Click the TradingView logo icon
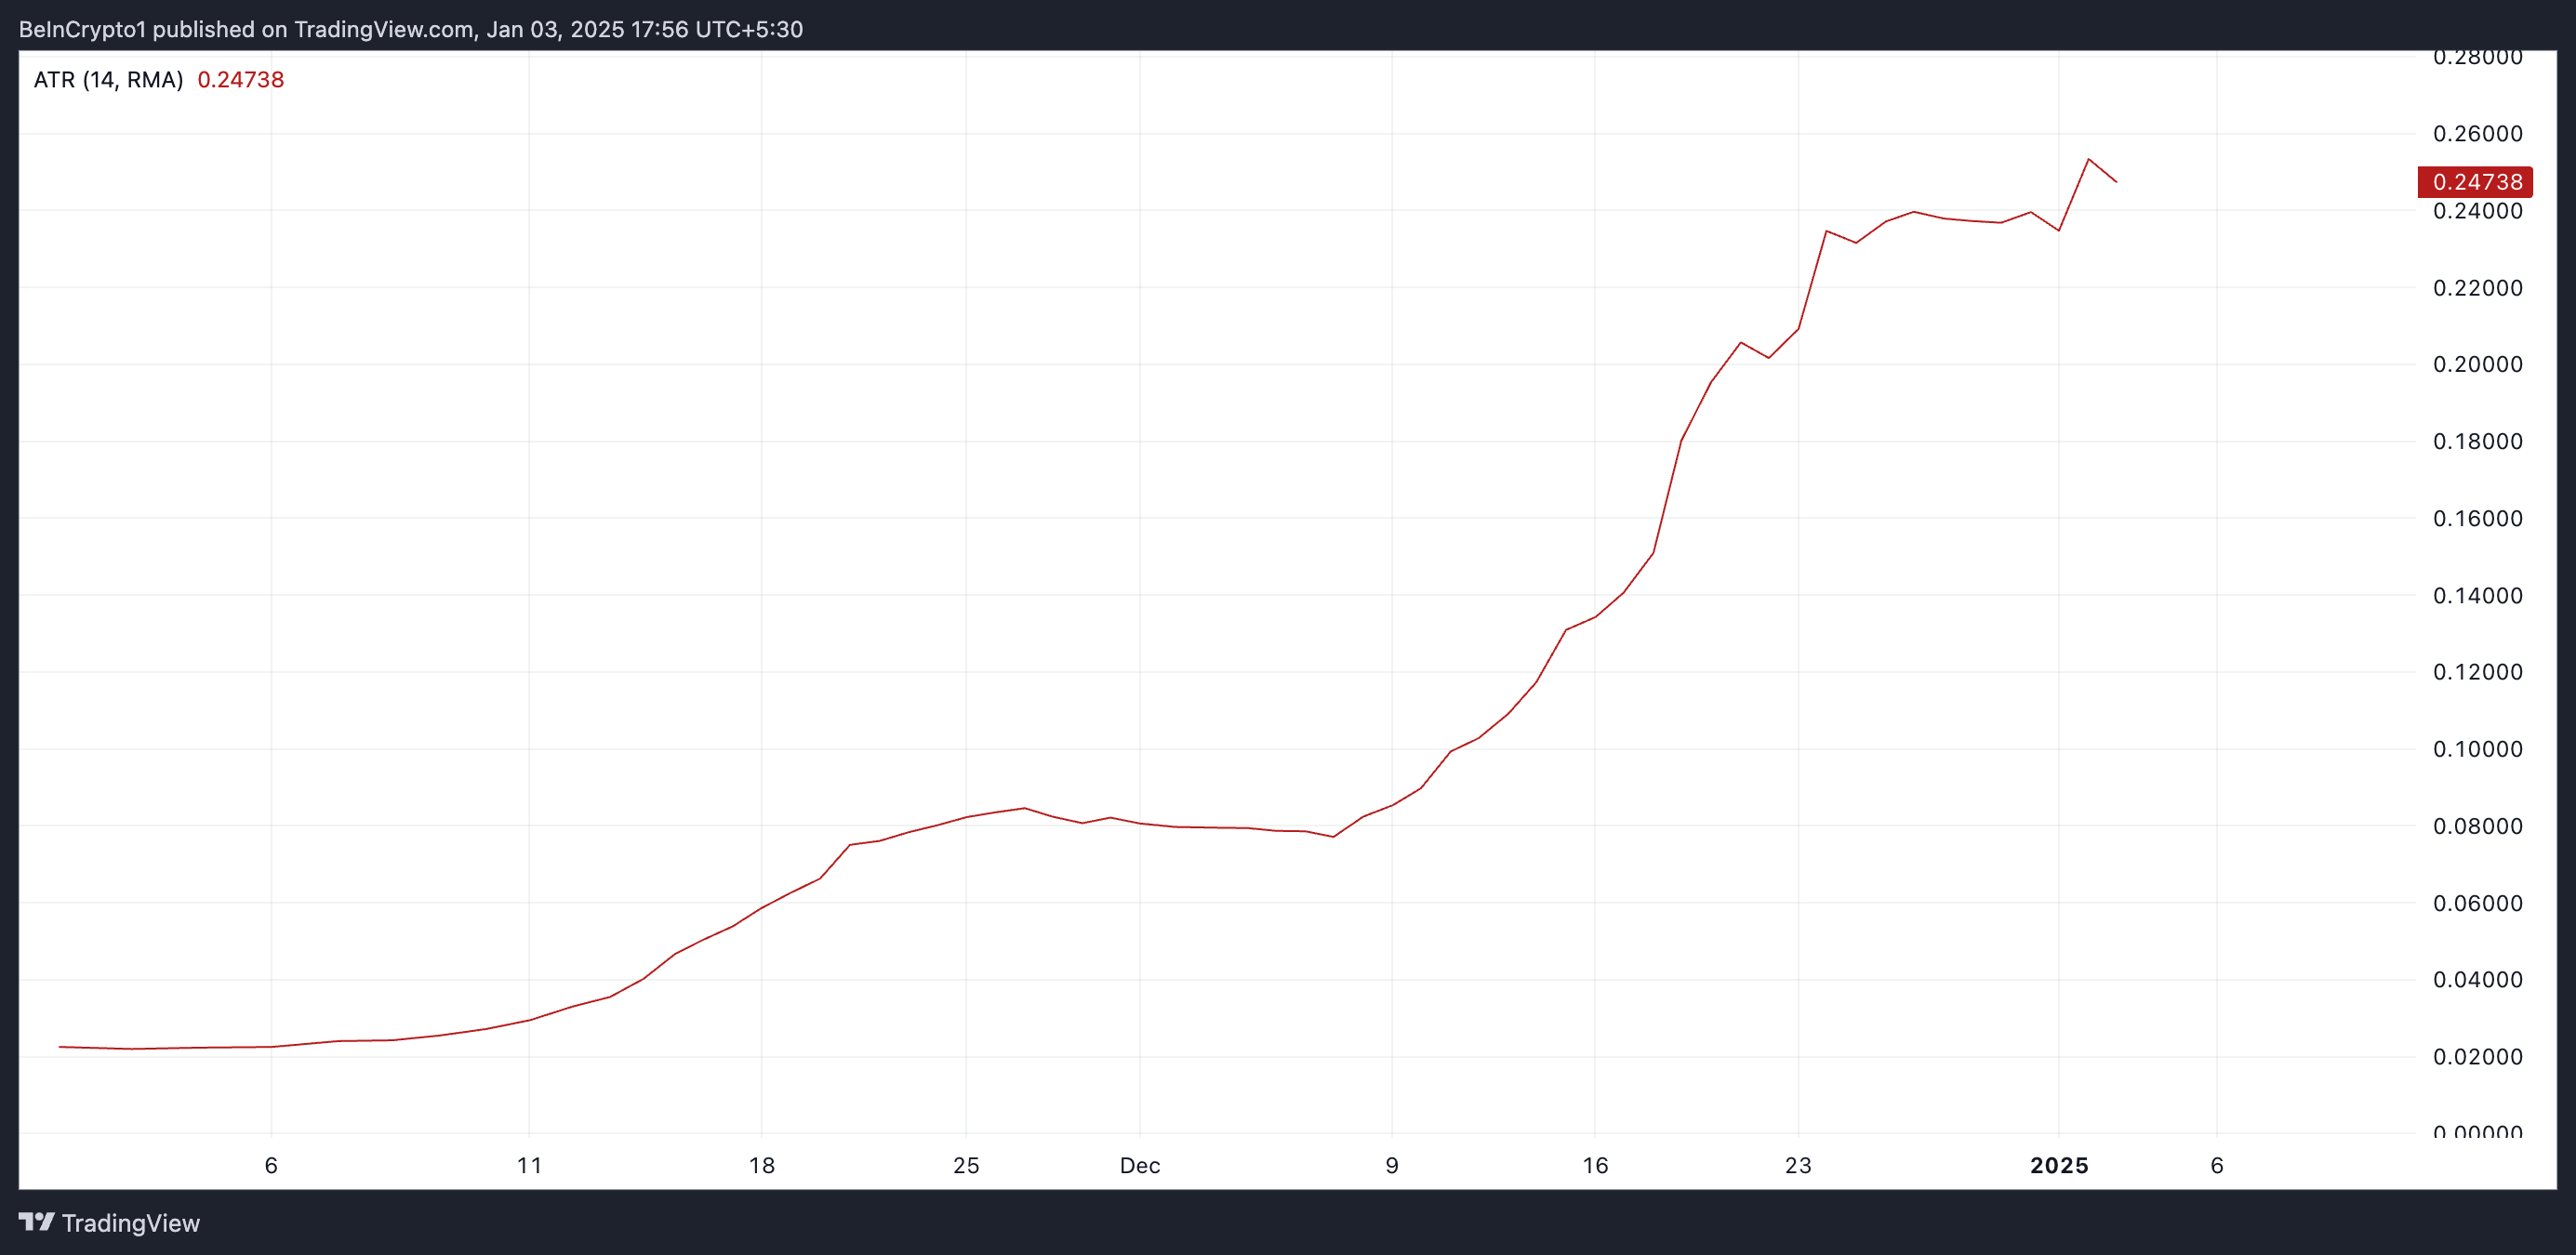Viewport: 2576px width, 1255px height. coord(37,1222)
